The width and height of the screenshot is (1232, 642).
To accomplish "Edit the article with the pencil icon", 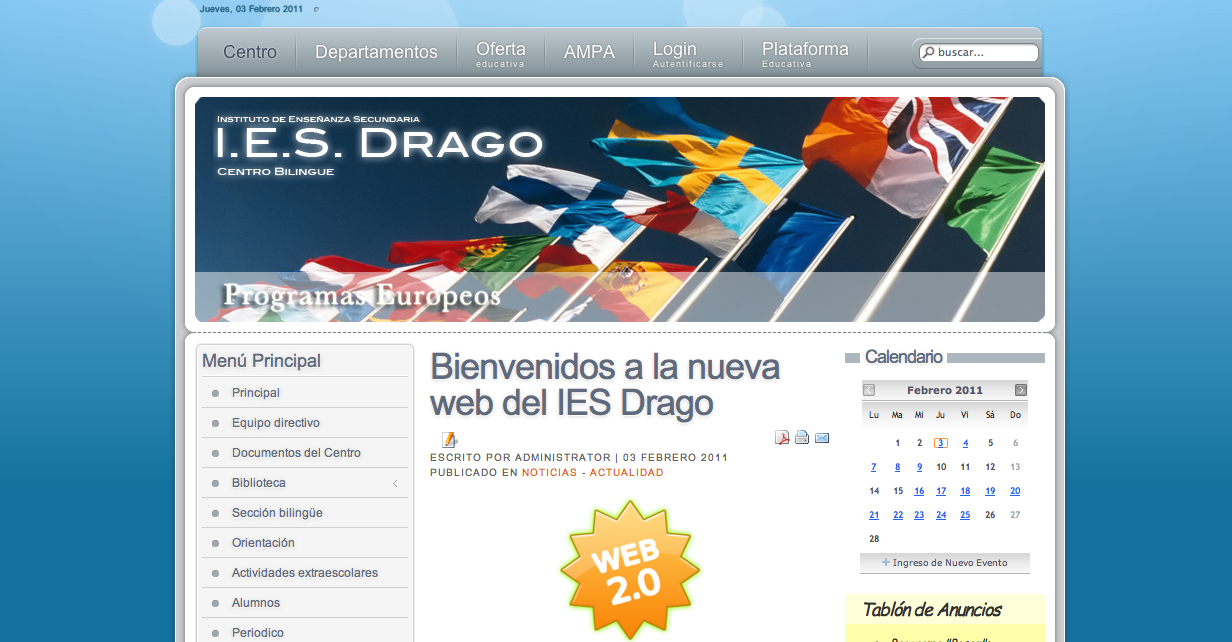I will [x=449, y=439].
